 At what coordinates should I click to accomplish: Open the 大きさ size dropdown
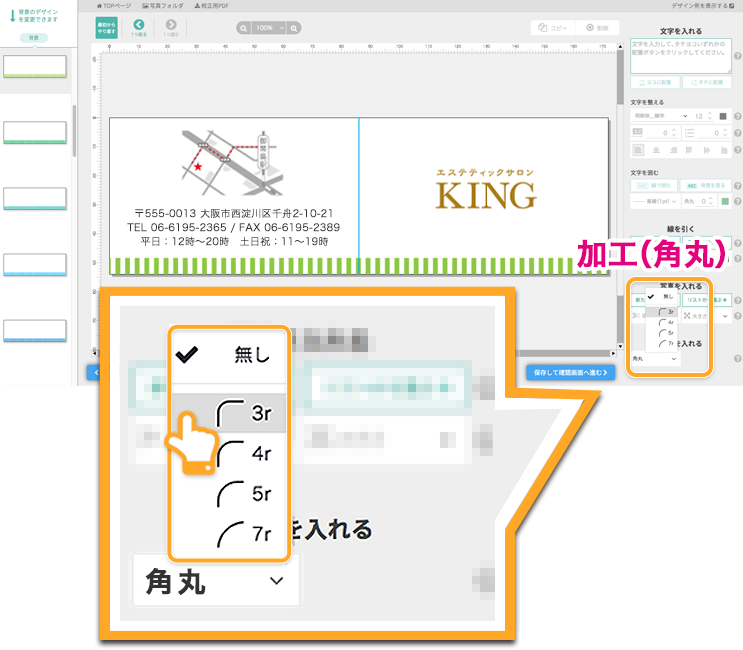pos(706,316)
